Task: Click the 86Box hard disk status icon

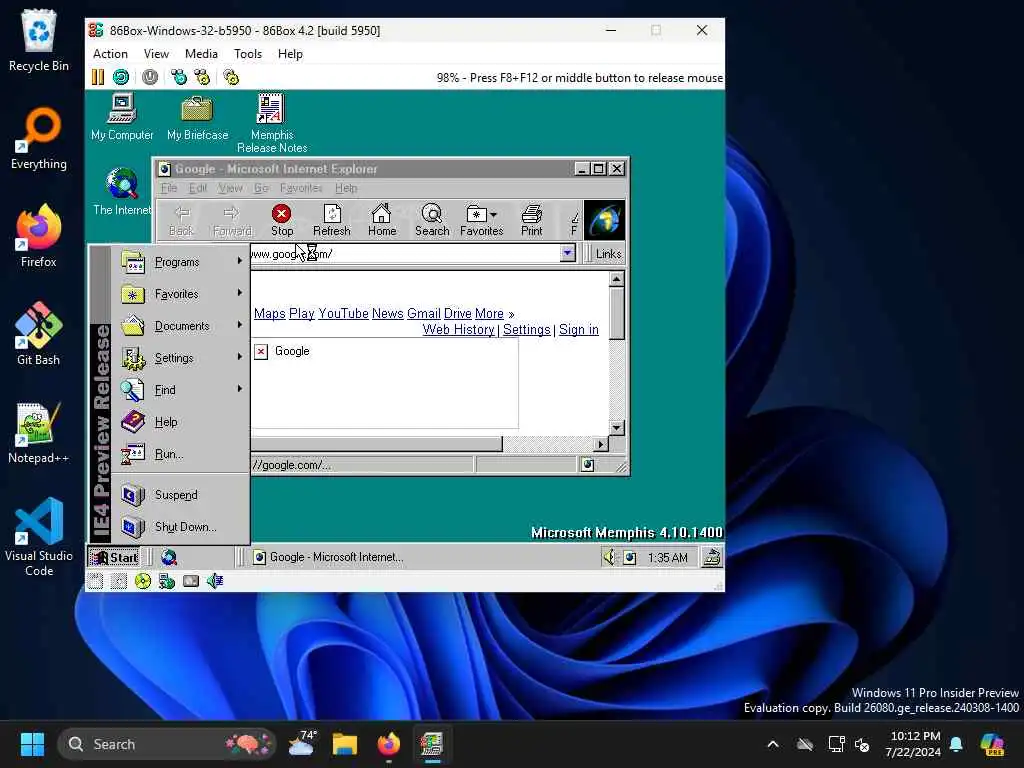Action: (191, 581)
